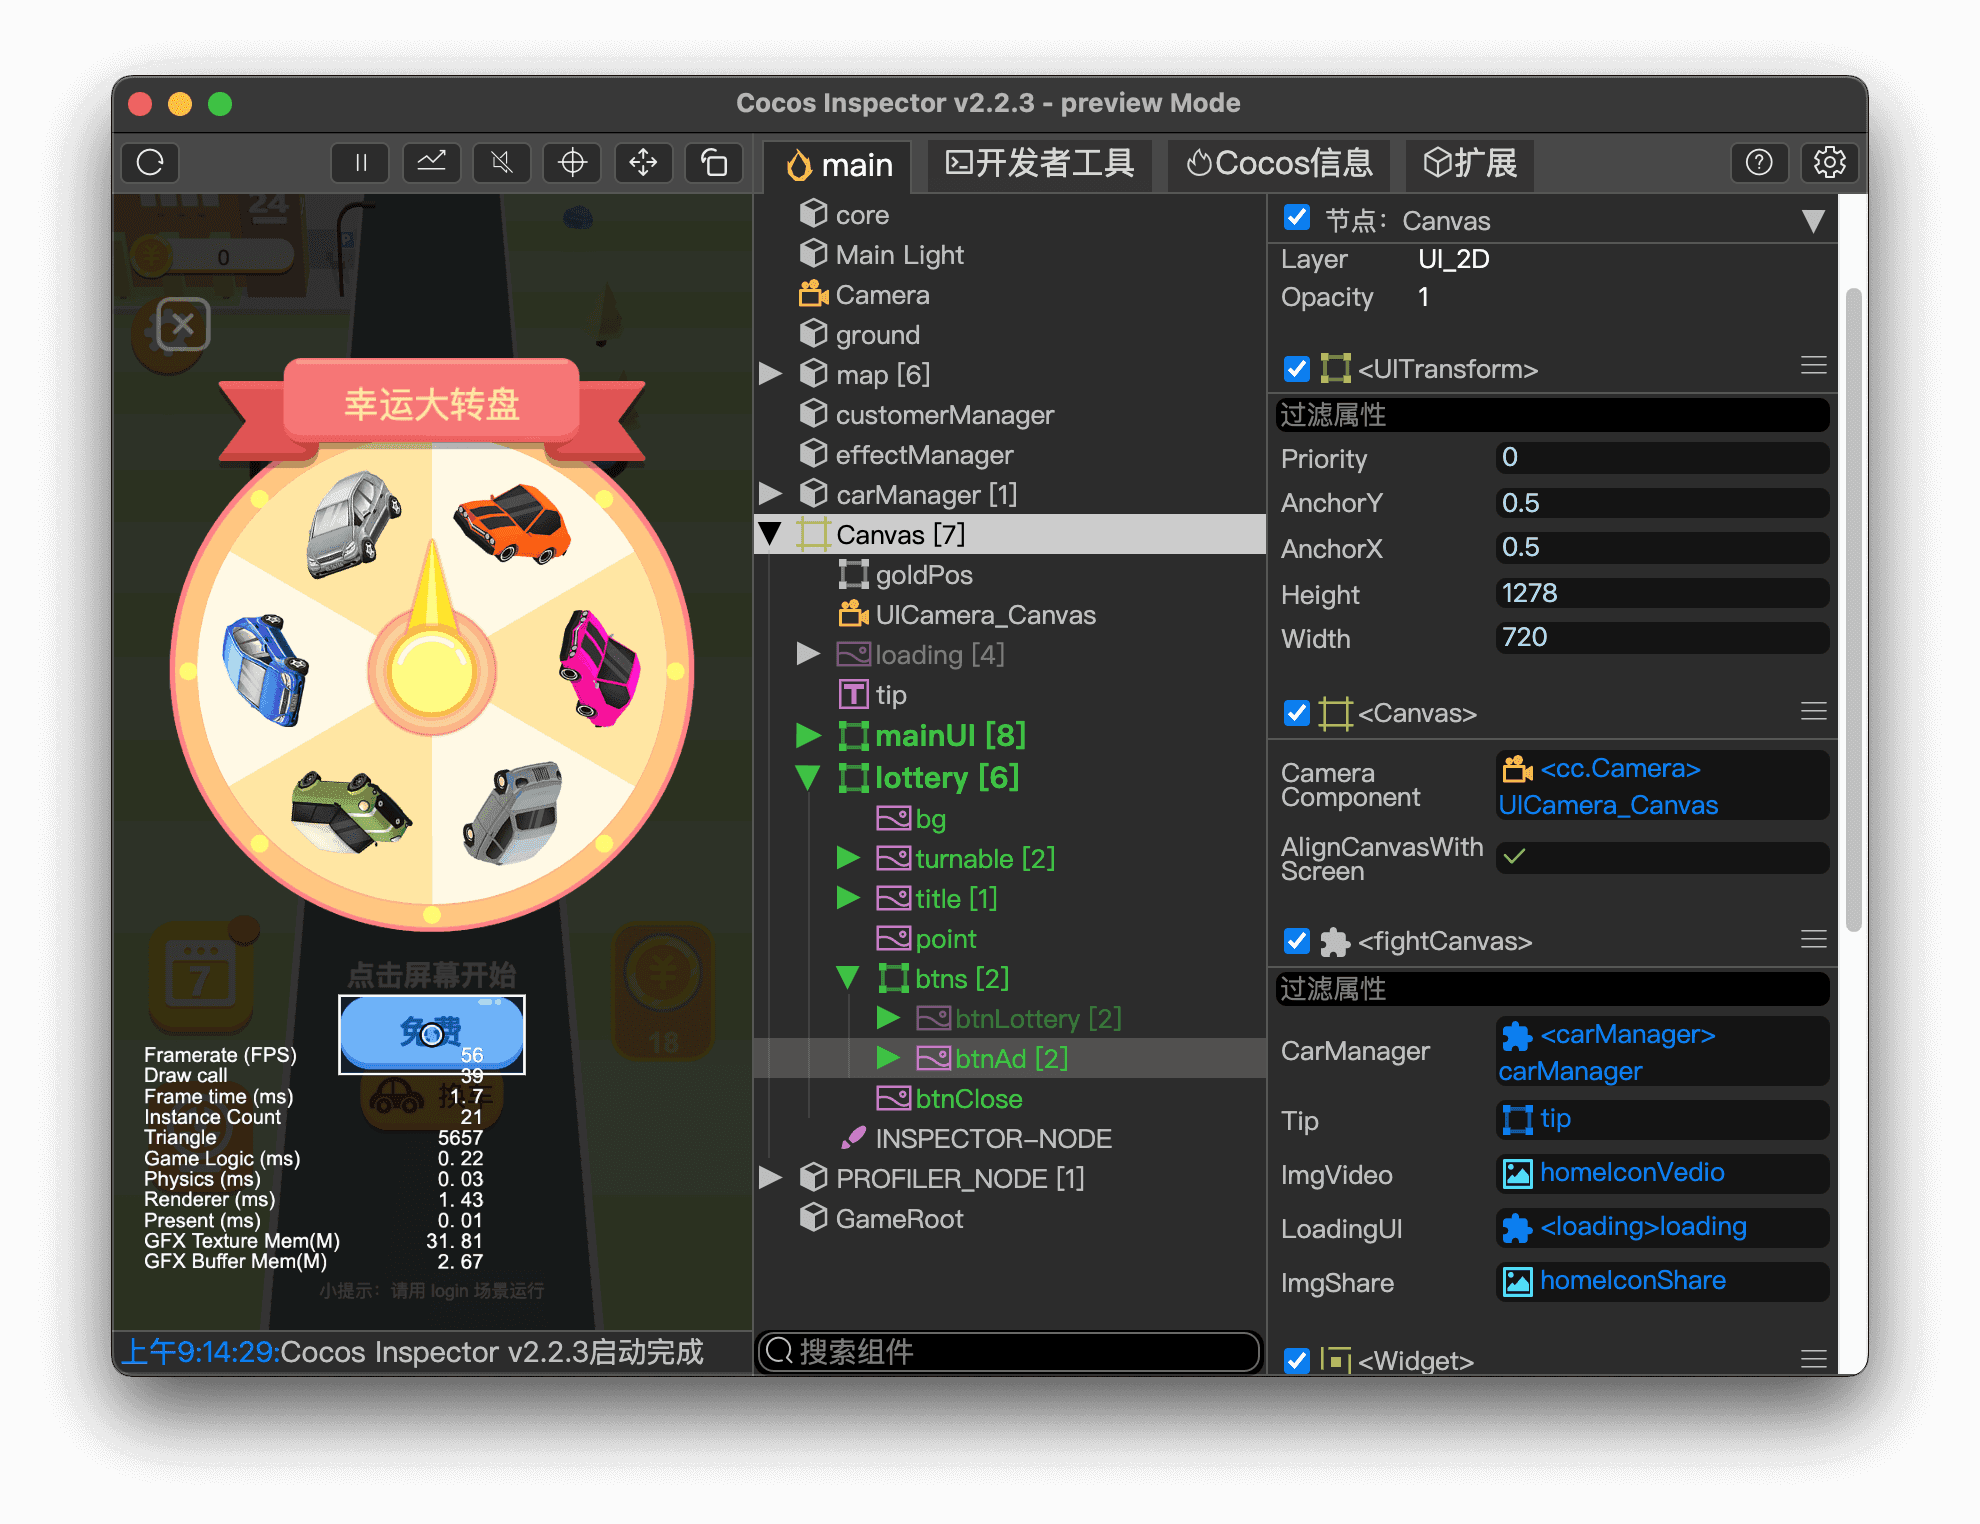Open the help question mark icon
This screenshot has height=1524, width=1980.
point(1759,163)
